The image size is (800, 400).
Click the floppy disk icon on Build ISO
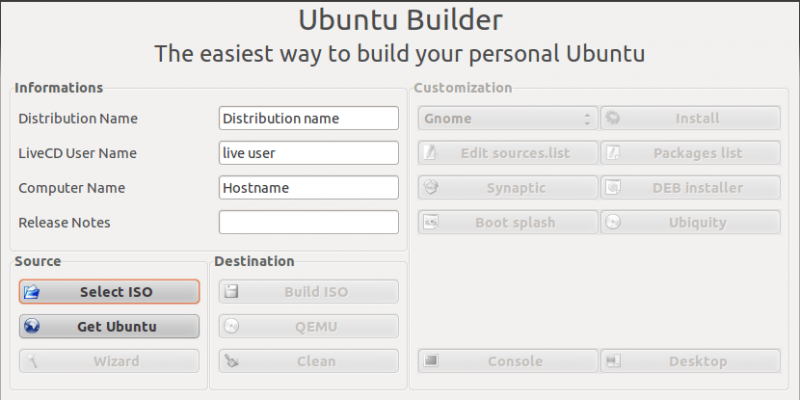pos(232,292)
